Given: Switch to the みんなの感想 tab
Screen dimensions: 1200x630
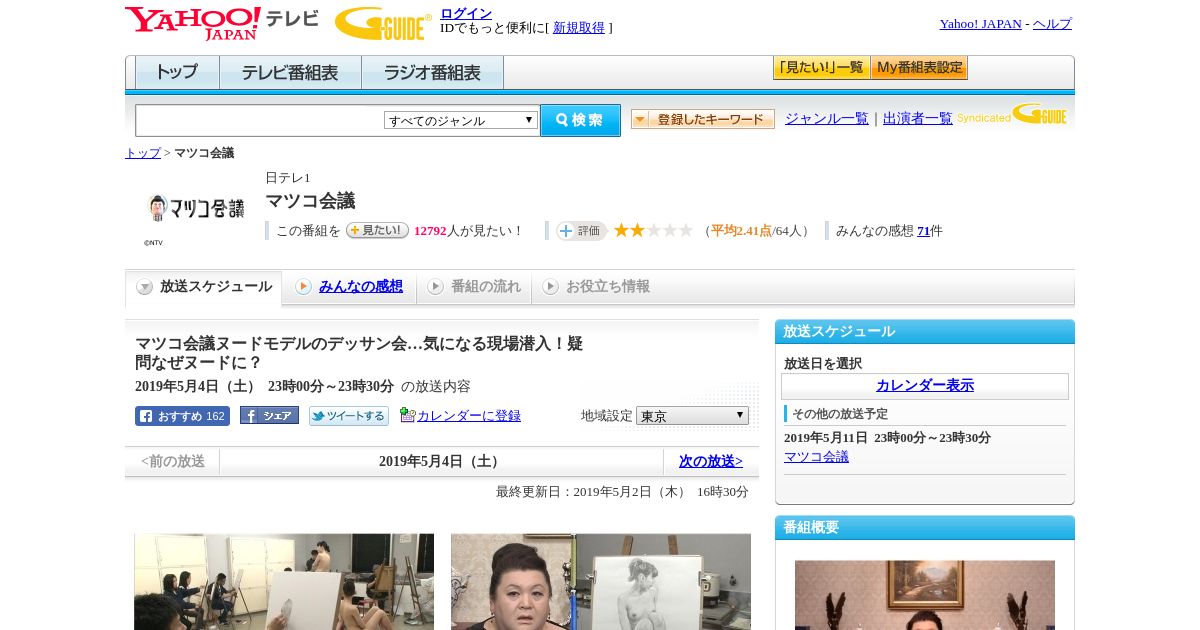Looking at the screenshot, I should pos(349,287).
